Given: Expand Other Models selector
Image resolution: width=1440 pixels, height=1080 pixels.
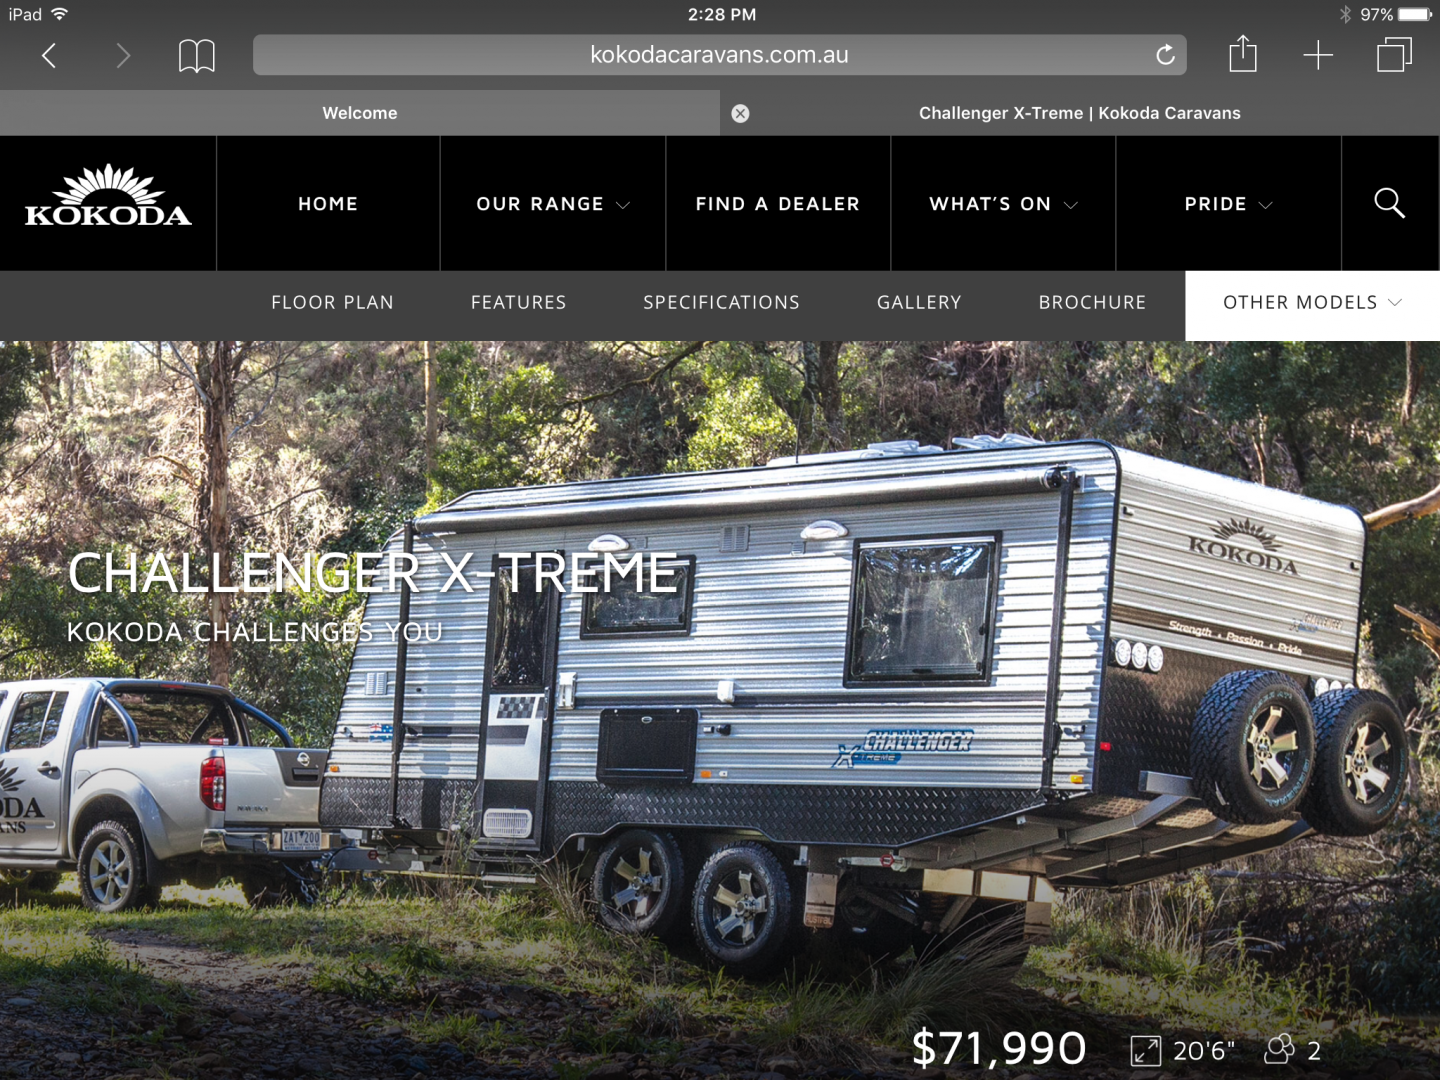Looking at the screenshot, I should [x=1312, y=303].
